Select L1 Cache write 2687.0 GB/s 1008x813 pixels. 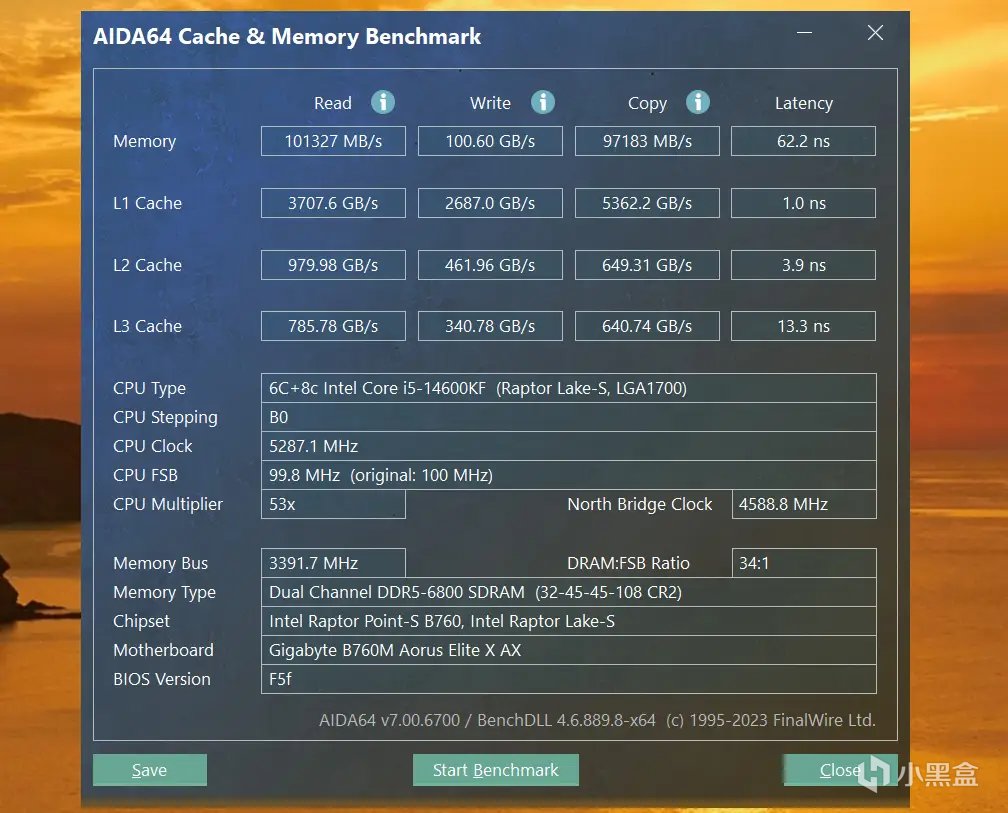tap(490, 203)
